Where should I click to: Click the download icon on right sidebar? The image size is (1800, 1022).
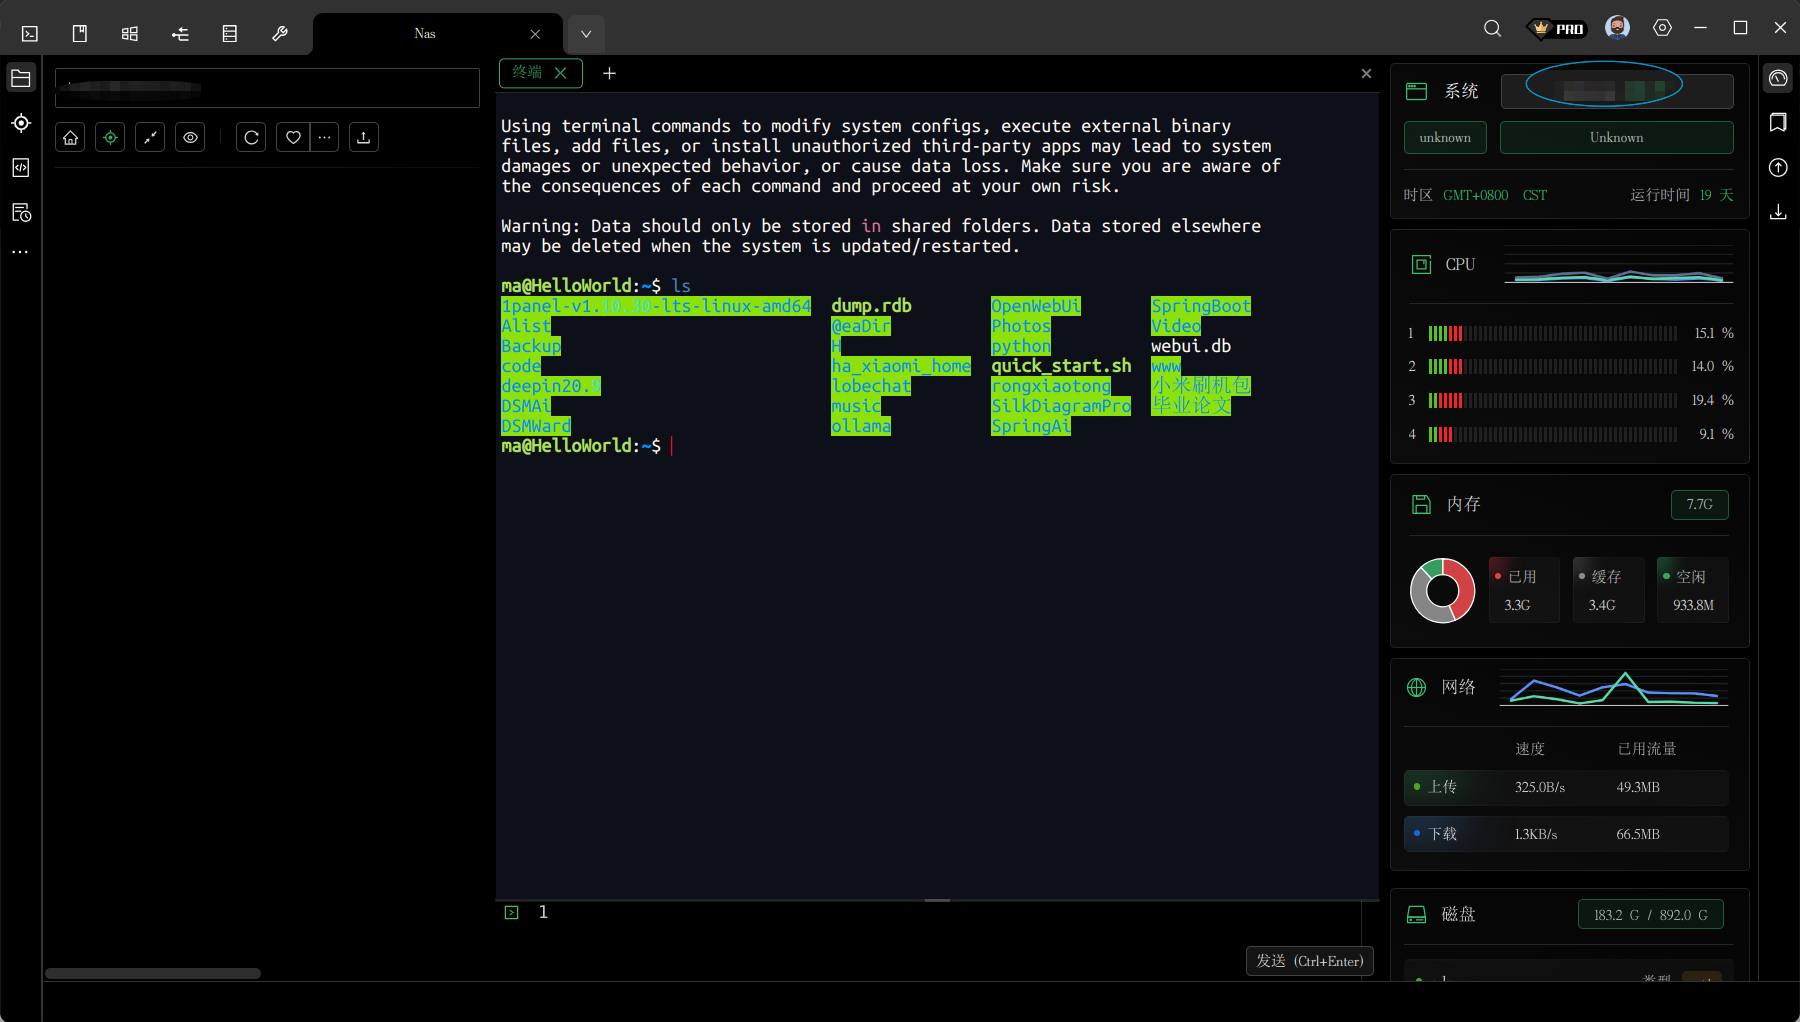1778,212
